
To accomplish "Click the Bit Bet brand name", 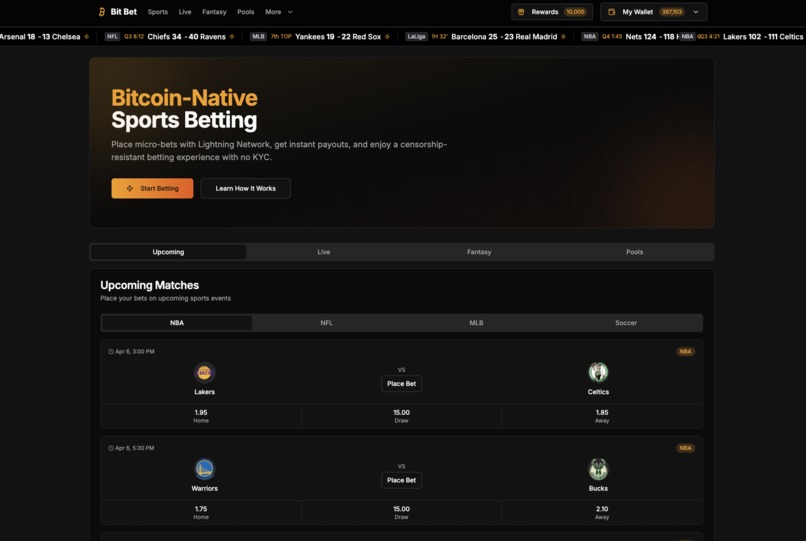I will click(x=124, y=12).
